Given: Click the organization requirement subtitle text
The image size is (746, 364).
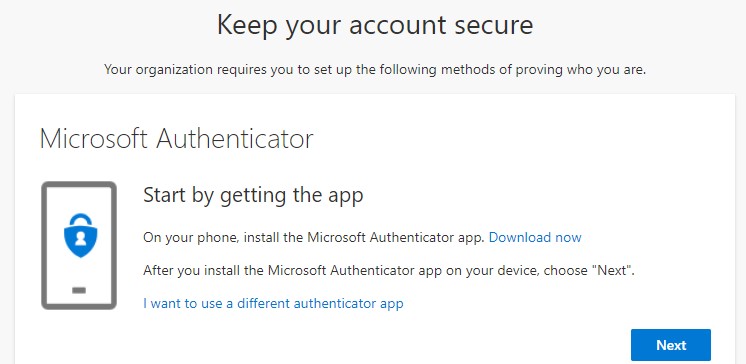Looking at the screenshot, I should (x=375, y=69).
